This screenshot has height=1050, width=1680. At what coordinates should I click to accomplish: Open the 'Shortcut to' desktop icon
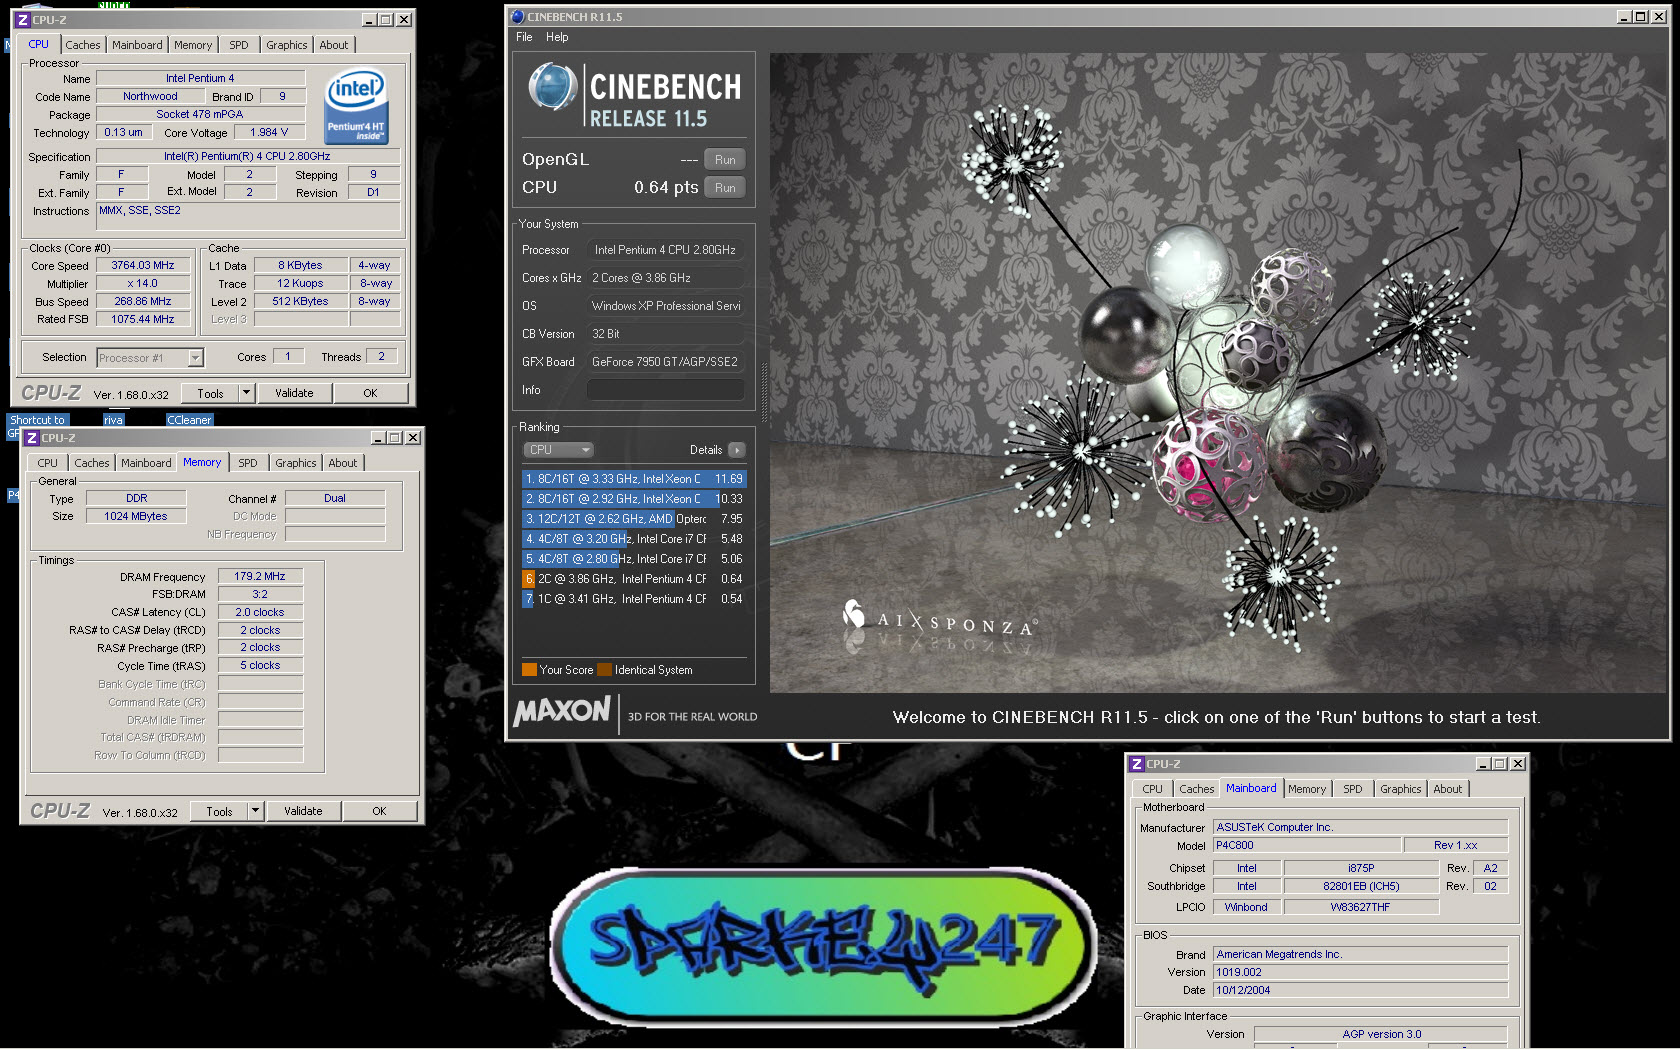point(38,420)
